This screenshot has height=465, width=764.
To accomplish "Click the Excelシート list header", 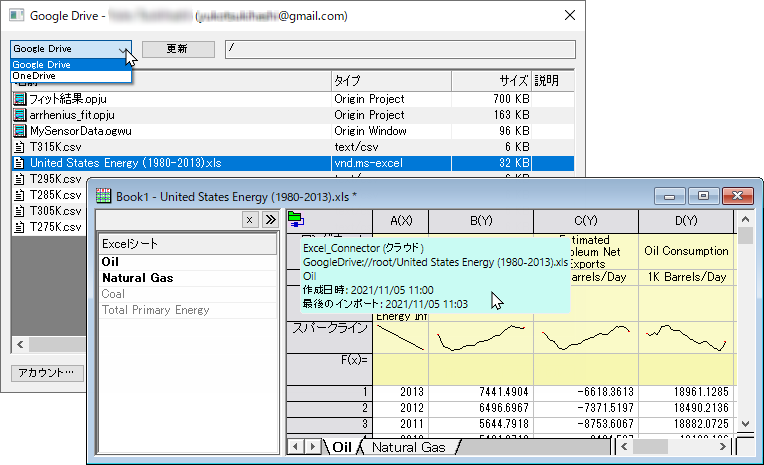I will [188, 244].
